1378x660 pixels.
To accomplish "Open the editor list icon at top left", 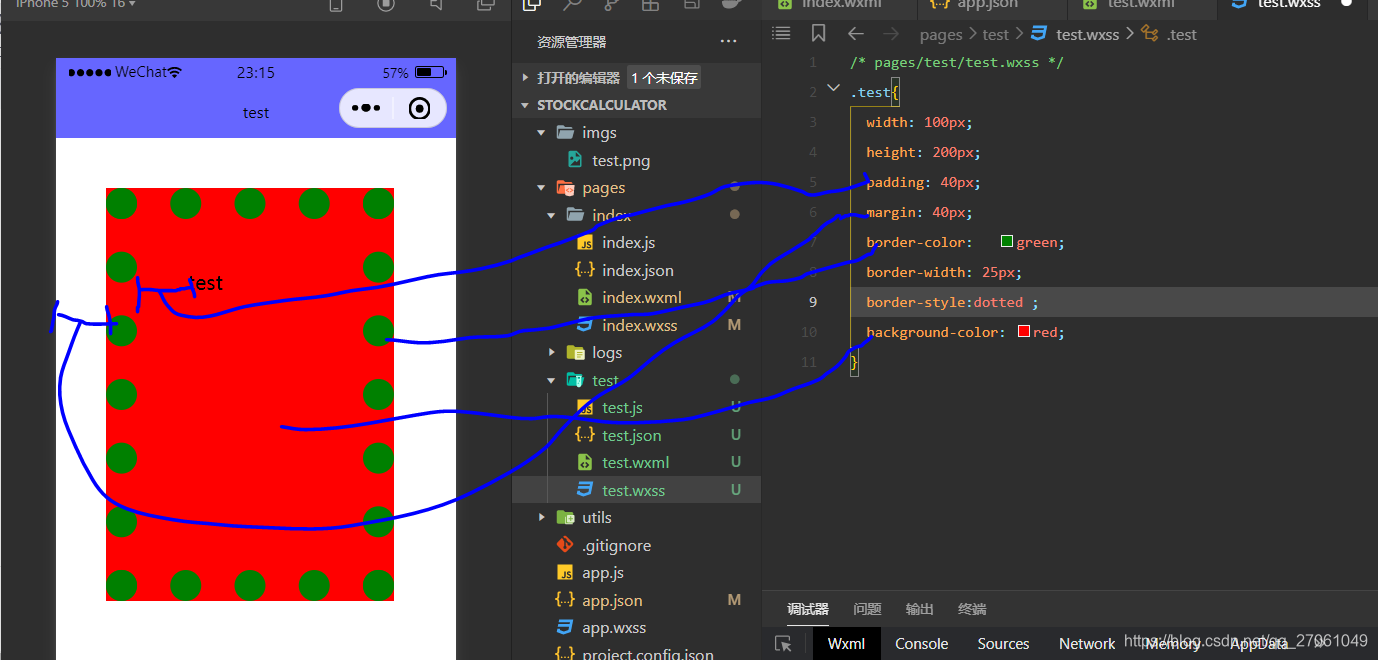I will coord(781,32).
